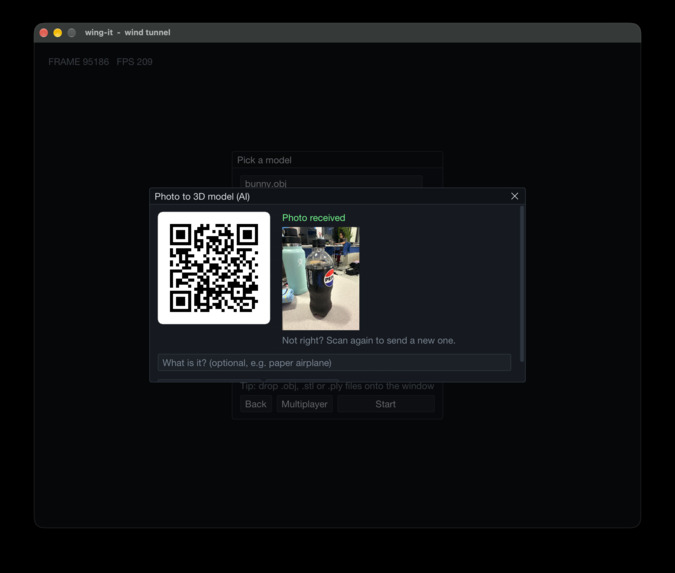Open the Multiplayer option
Screen dimensions: 675x573
[304, 404]
